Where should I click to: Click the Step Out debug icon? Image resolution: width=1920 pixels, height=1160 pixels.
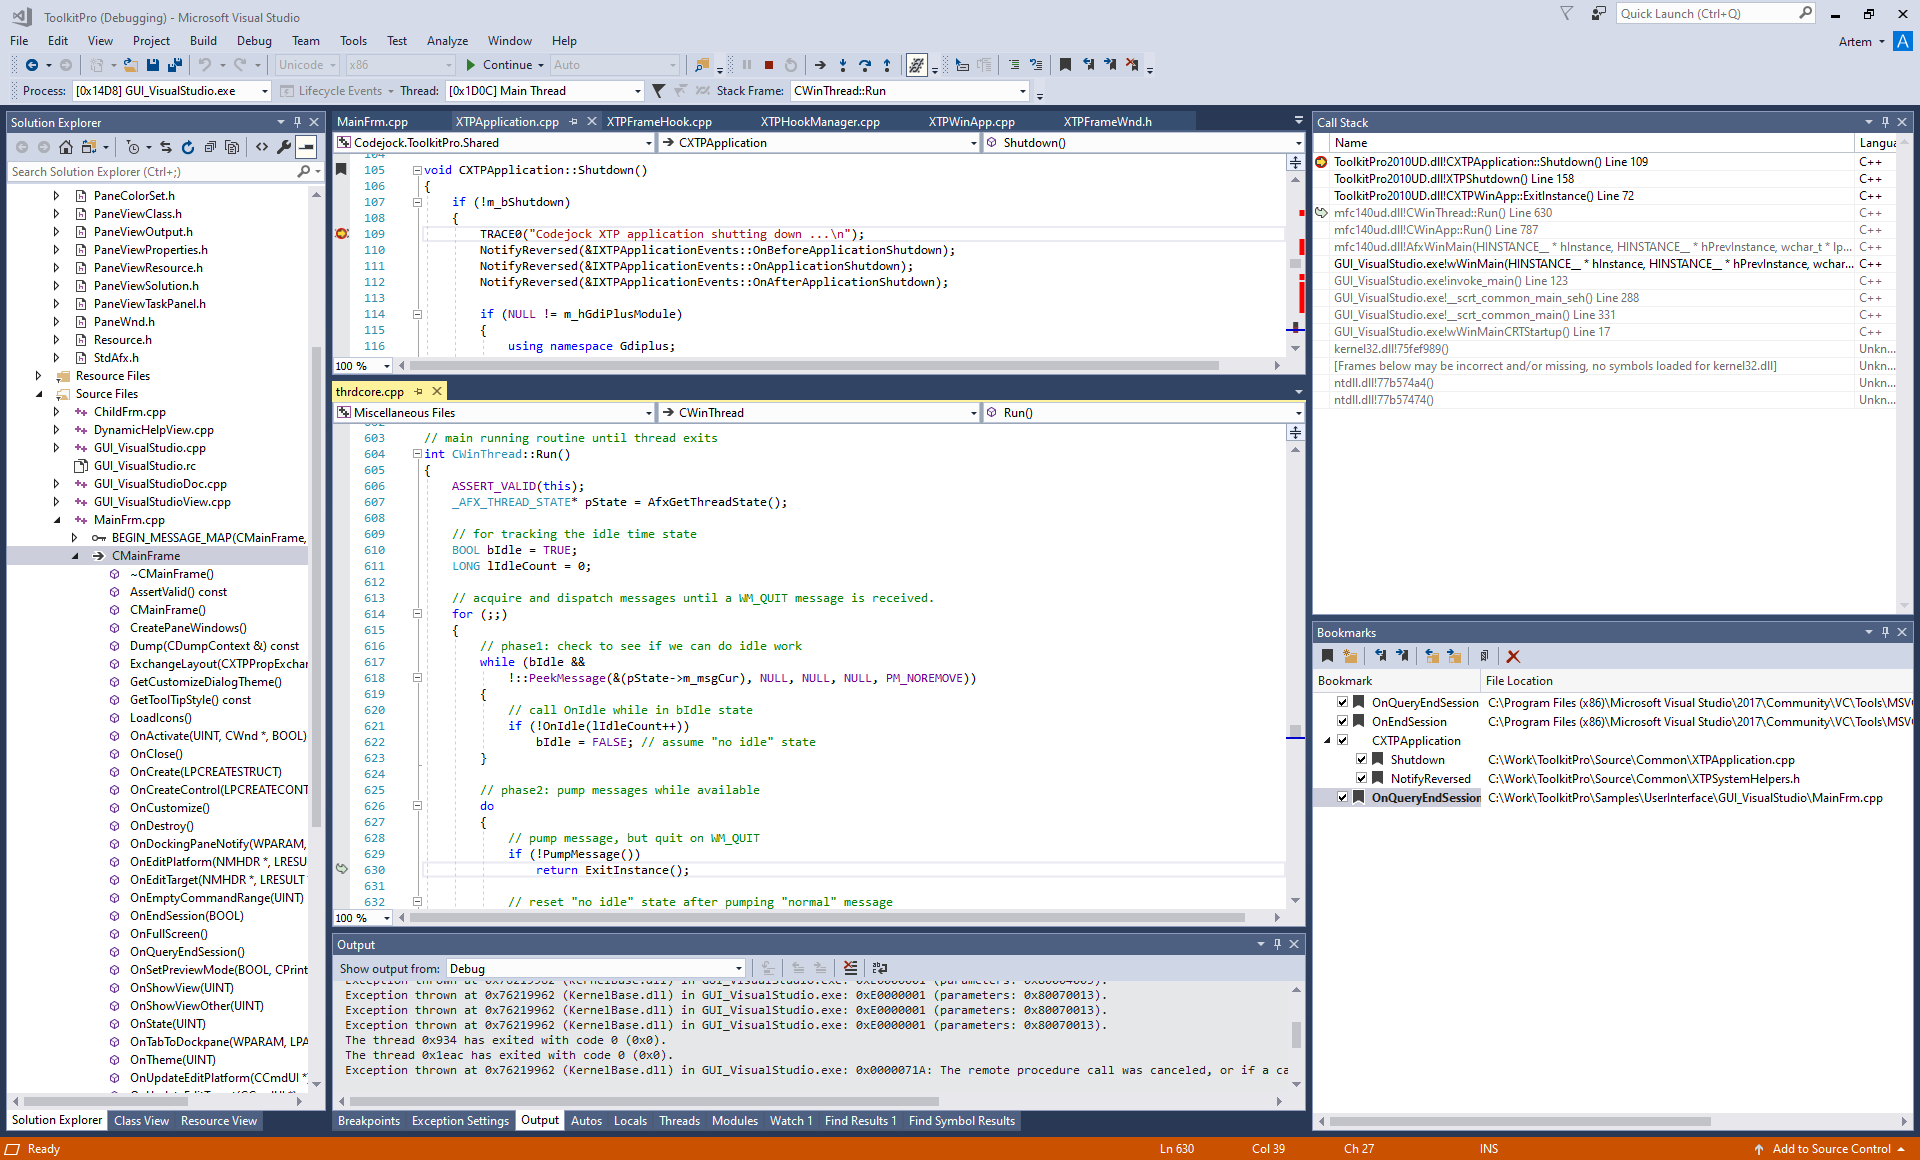887,65
